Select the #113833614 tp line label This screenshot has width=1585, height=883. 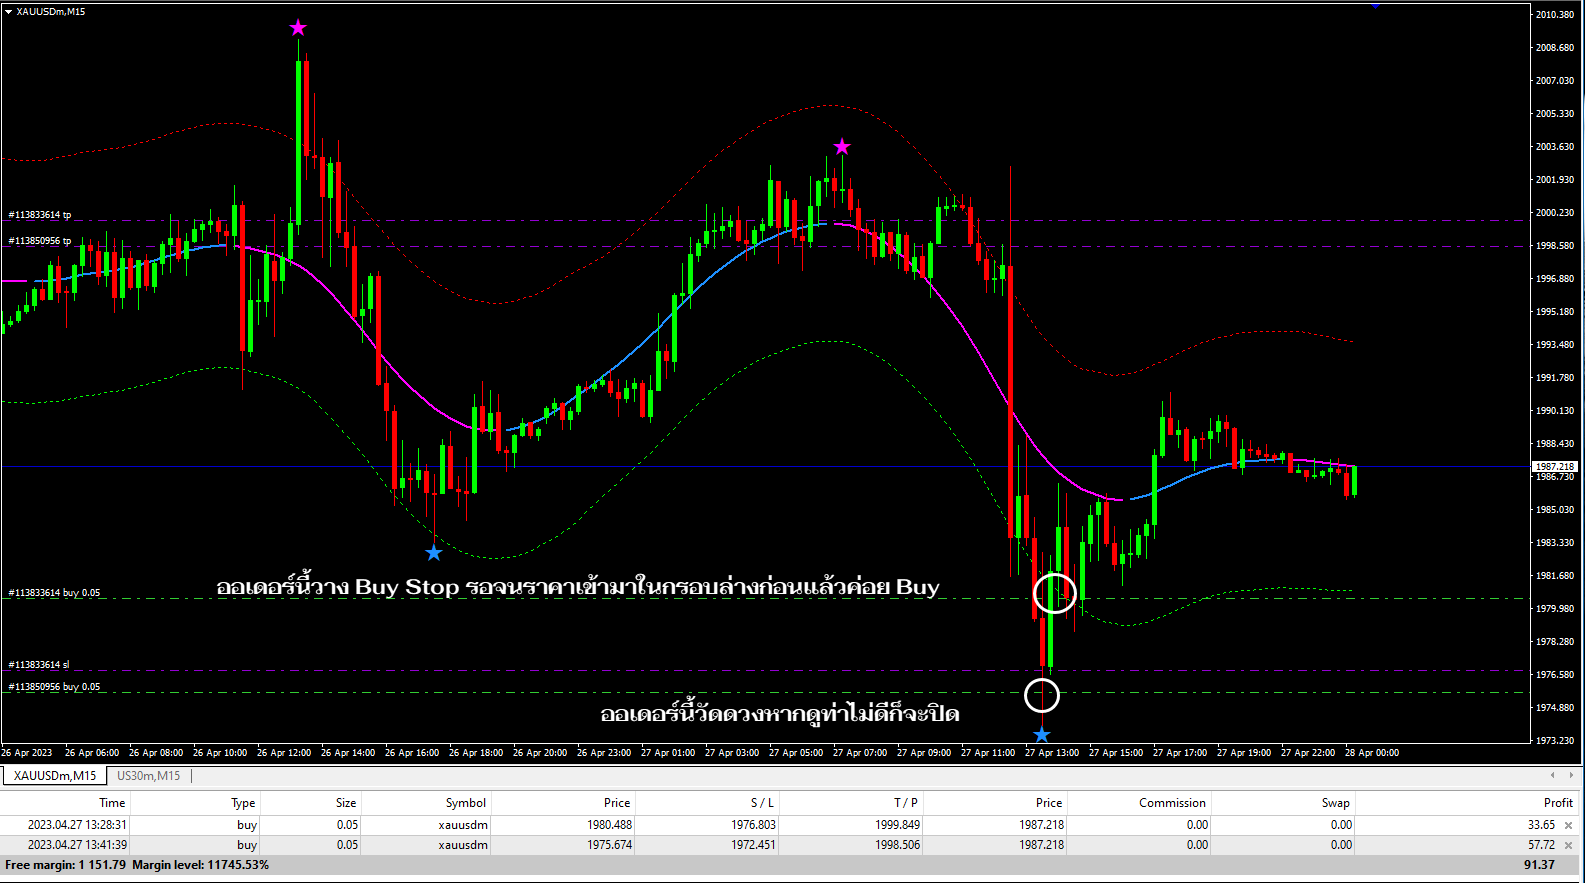(x=40, y=215)
